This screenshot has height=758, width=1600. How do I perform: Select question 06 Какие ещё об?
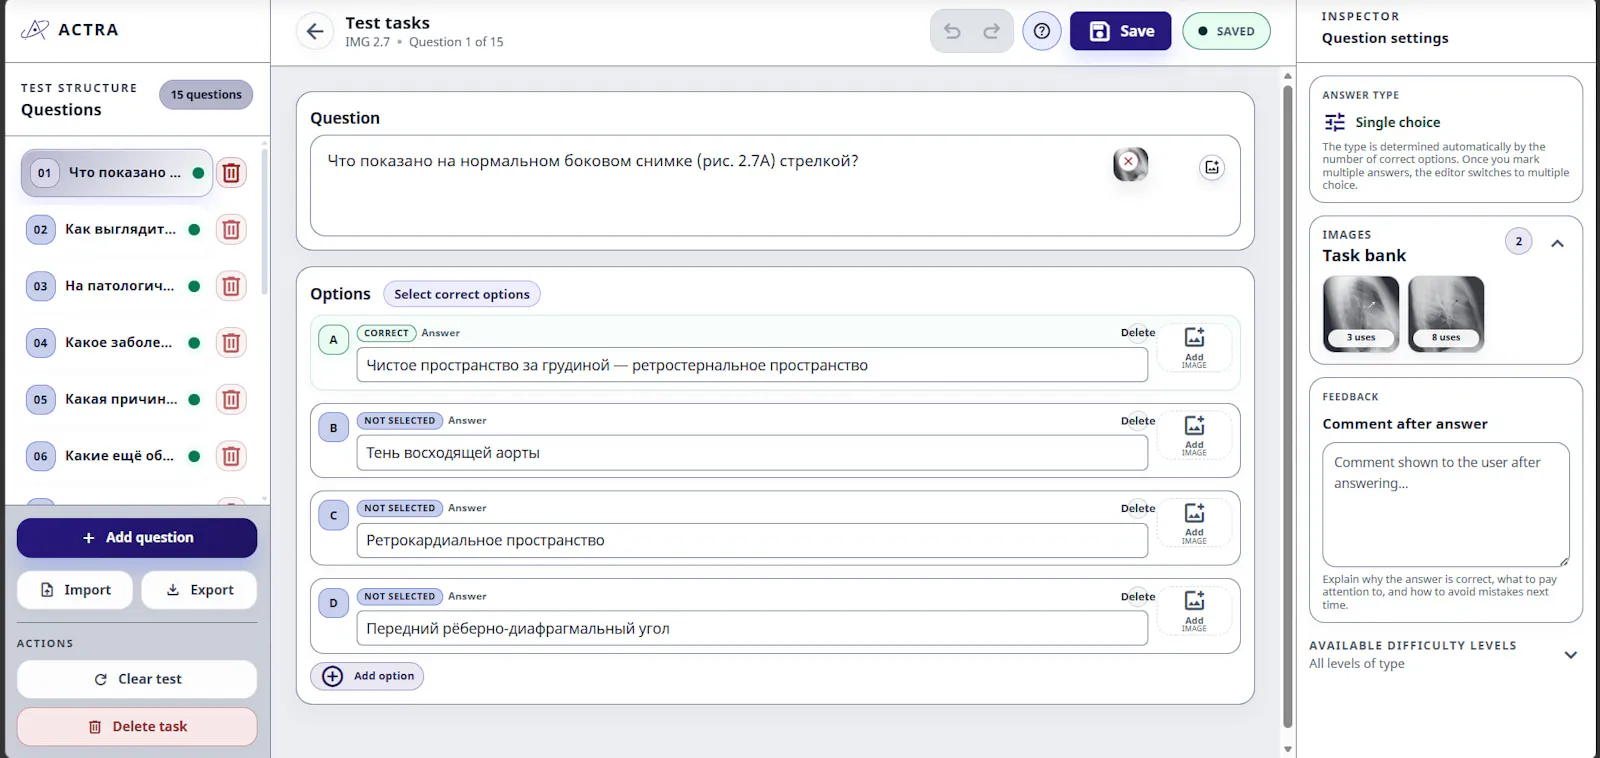point(116,456)
